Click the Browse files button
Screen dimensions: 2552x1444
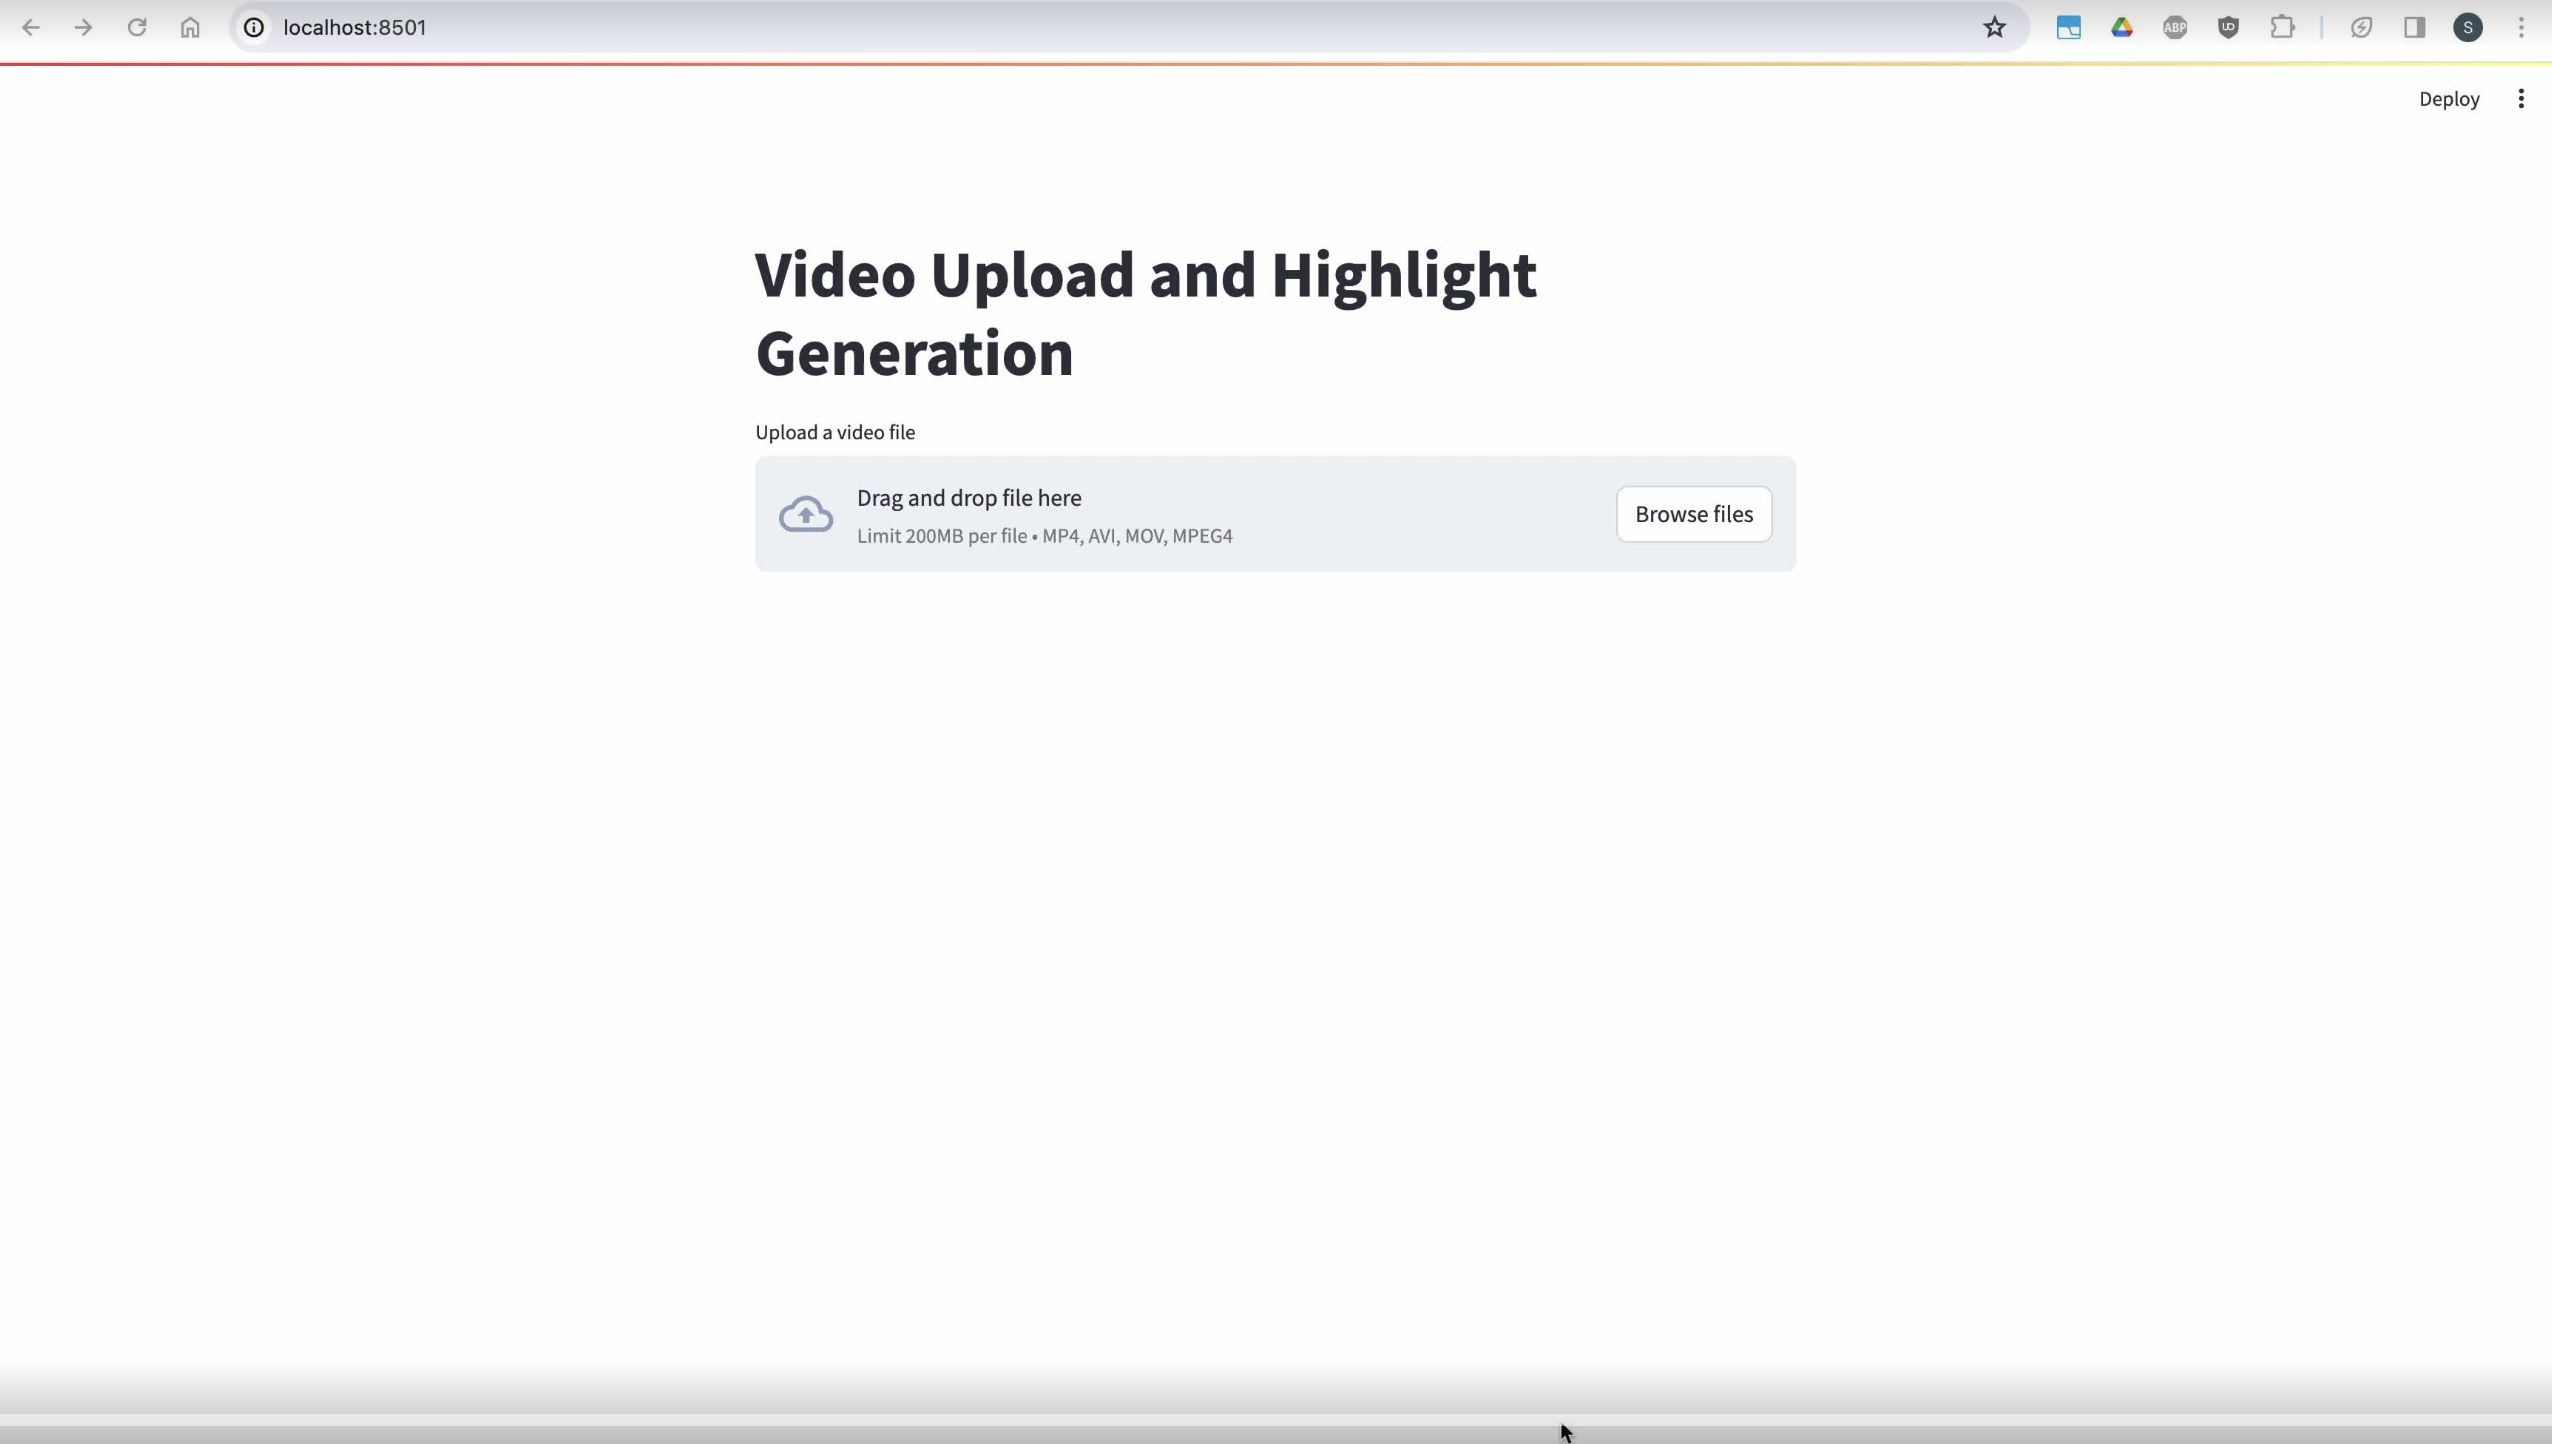1693,514
